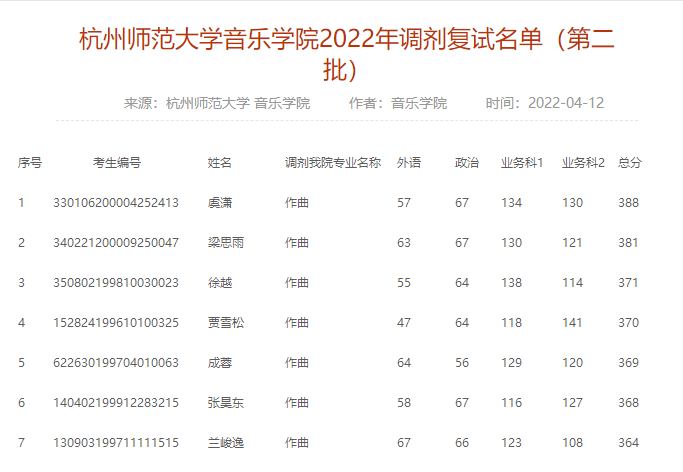Click 外语 score 58
The width and height of the screenshot is (683, 472).
(404, 403)
